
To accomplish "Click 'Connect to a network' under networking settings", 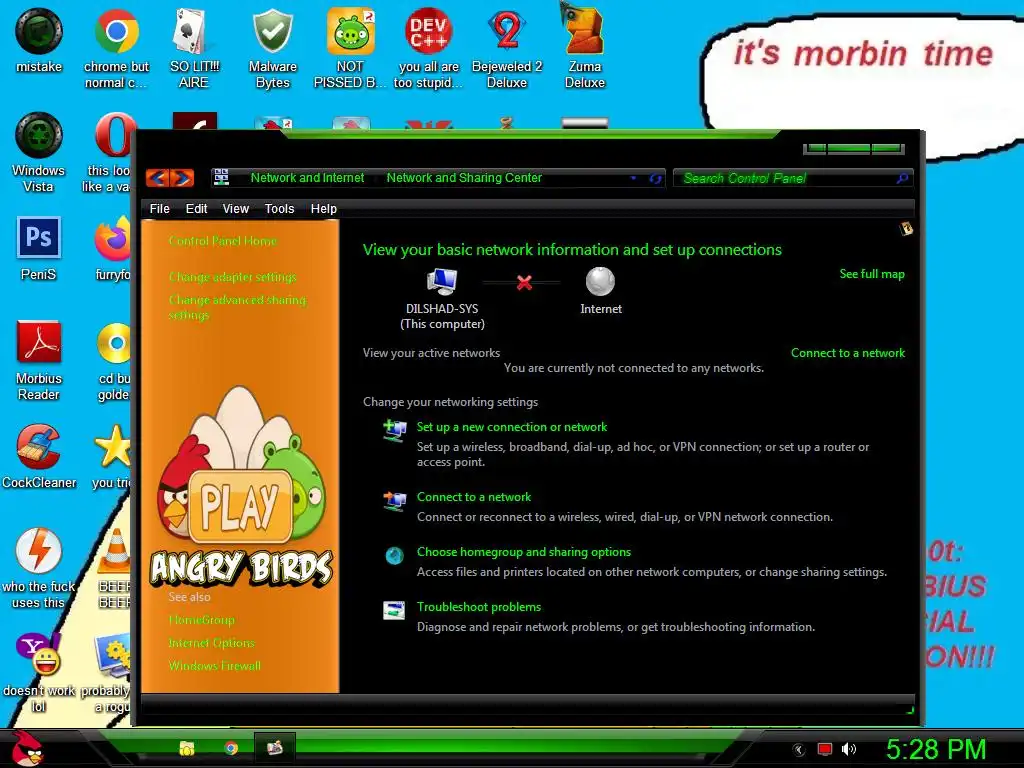I will click(473, 496).
